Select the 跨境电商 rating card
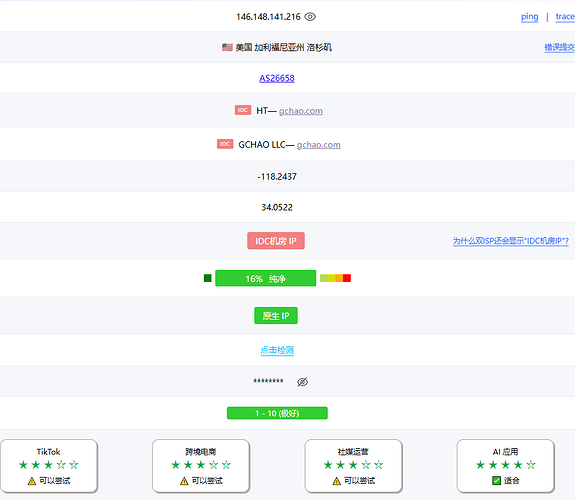 pos(201,466)
